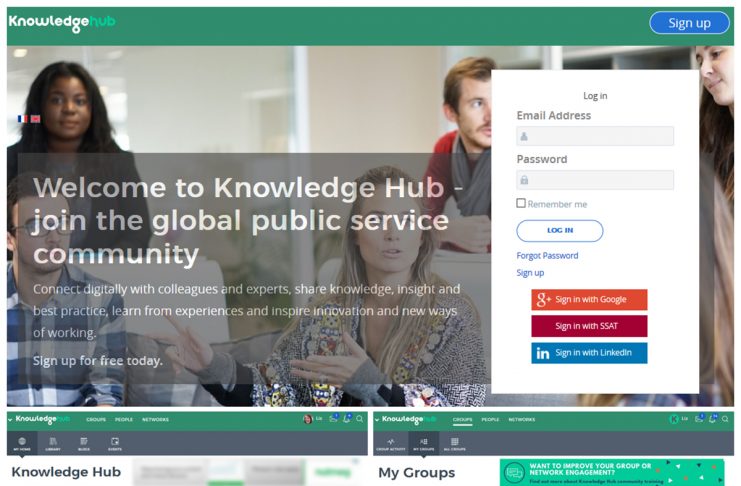Open the Library icon tab

tap(53, 444)
